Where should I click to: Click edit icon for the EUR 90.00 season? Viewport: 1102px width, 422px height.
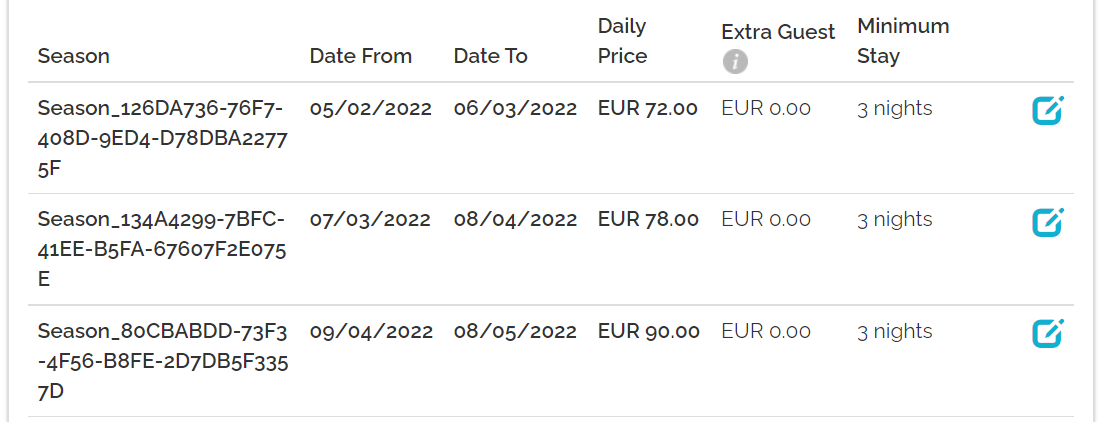coord(1048,333)
